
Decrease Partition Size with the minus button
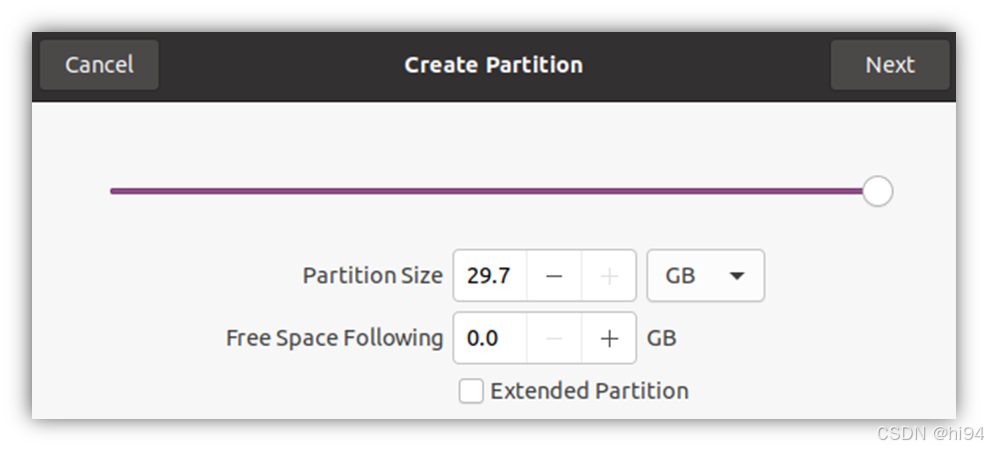[x=554, y=276]
